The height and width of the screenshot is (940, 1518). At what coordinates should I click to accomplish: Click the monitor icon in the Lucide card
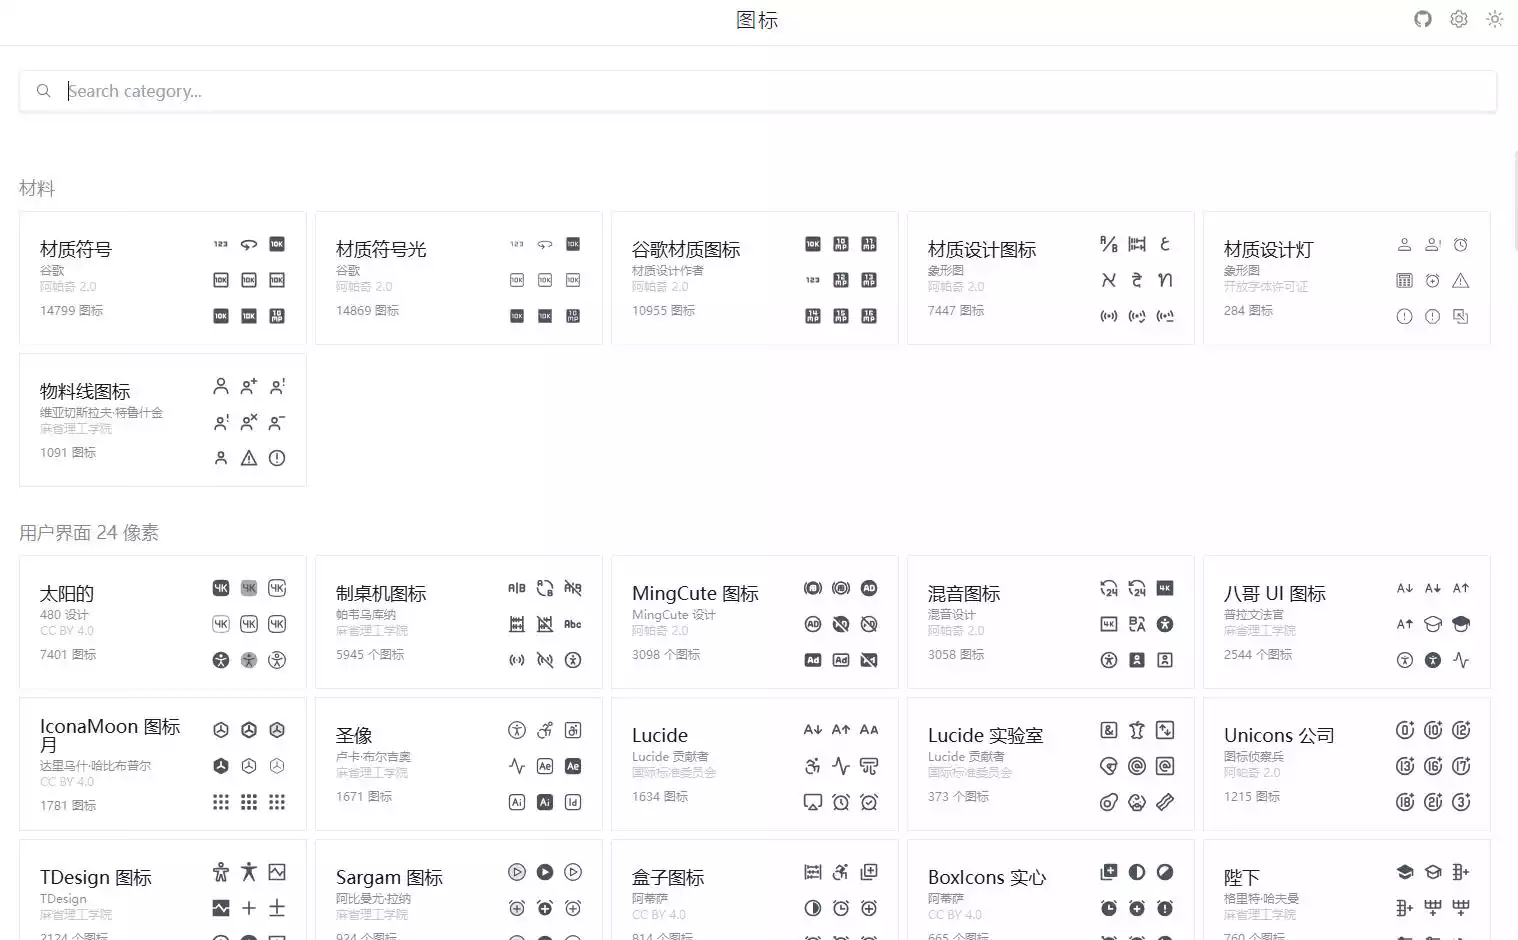[813, 802]
